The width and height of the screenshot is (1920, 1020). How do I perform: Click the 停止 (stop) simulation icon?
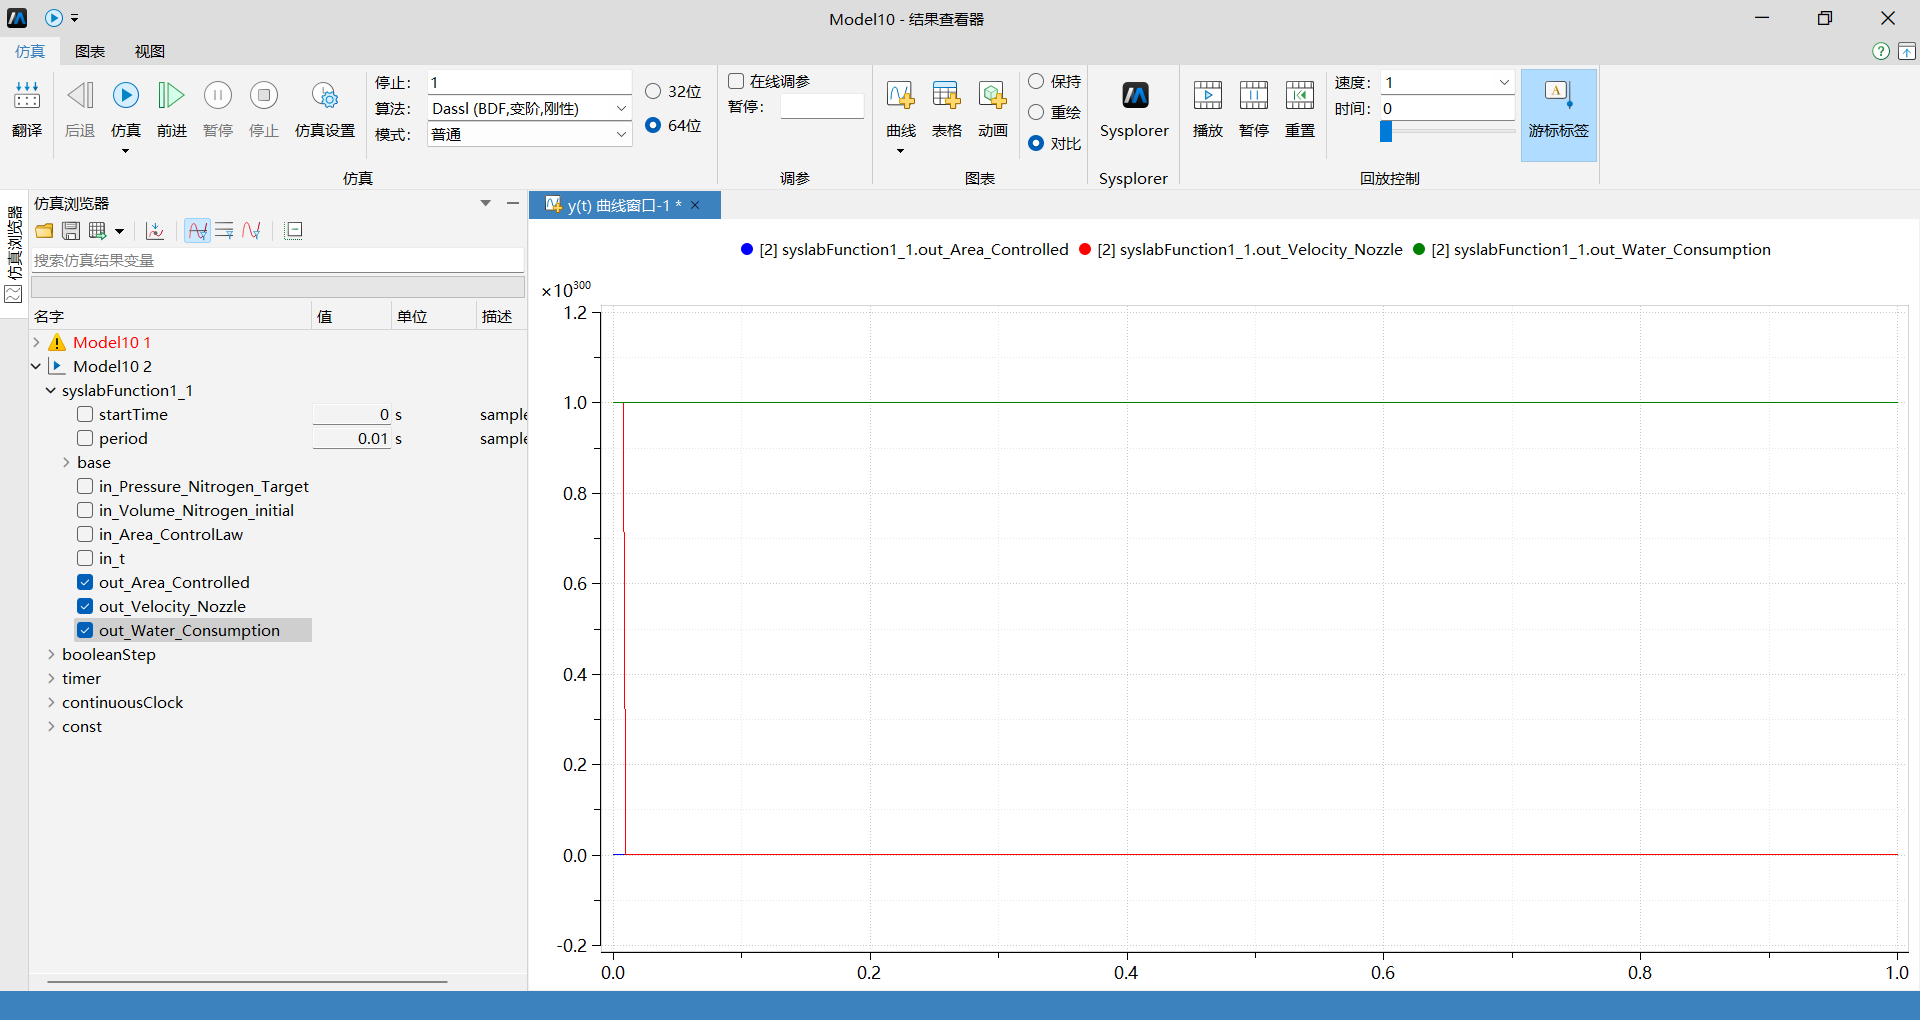tap(264, 110)
